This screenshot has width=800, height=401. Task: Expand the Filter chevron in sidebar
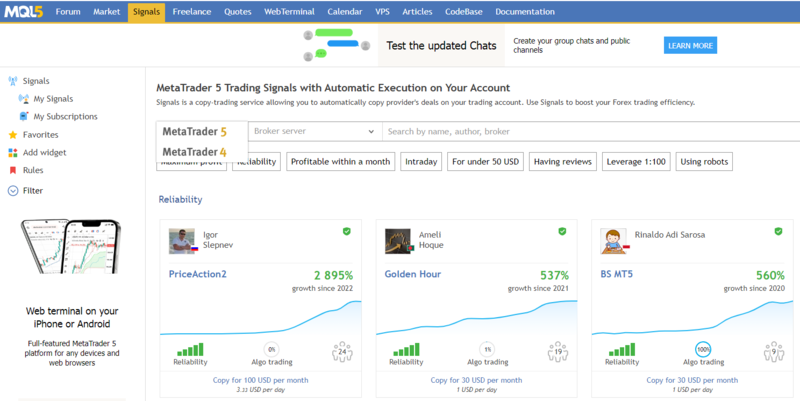click(x=13, y=191)
